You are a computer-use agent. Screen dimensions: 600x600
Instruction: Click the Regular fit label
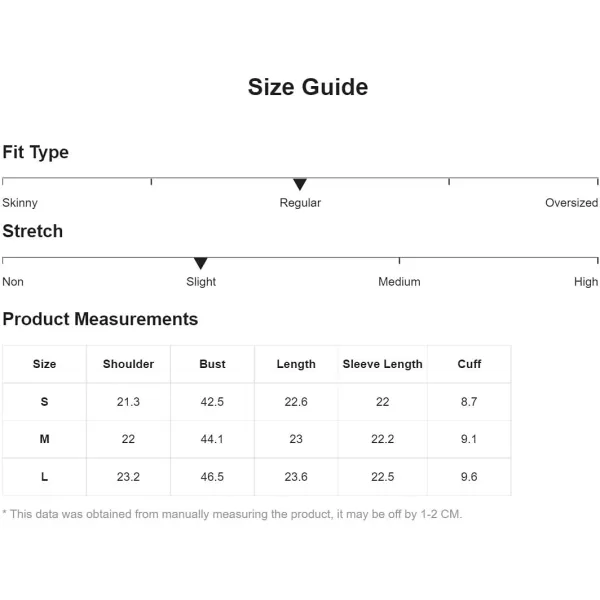(300, 203)
